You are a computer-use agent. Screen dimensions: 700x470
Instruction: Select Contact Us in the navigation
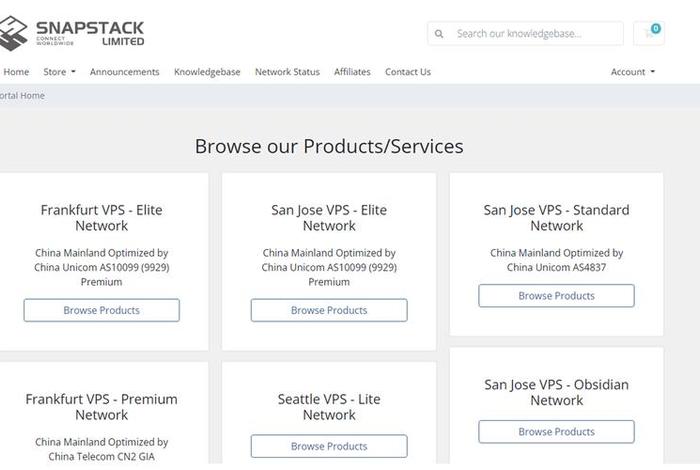[x=408, y=72]
